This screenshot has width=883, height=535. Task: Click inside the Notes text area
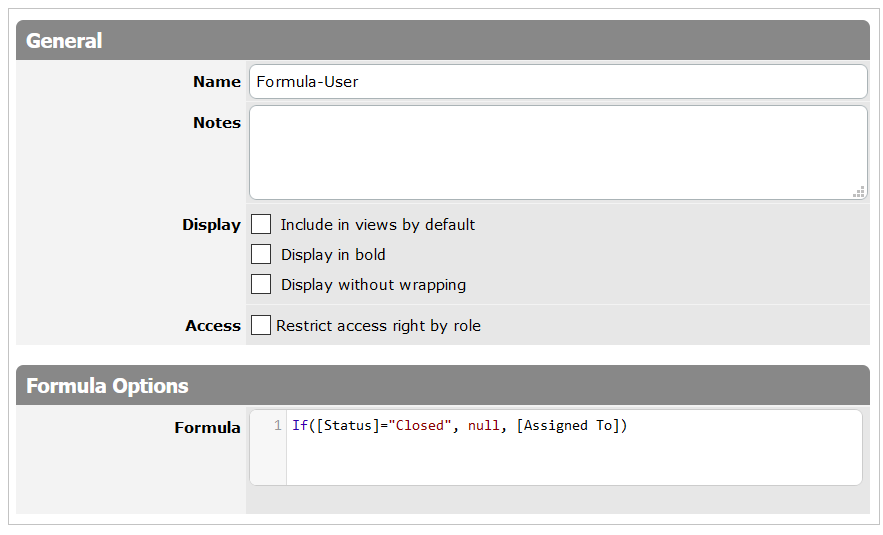(558, 153)
